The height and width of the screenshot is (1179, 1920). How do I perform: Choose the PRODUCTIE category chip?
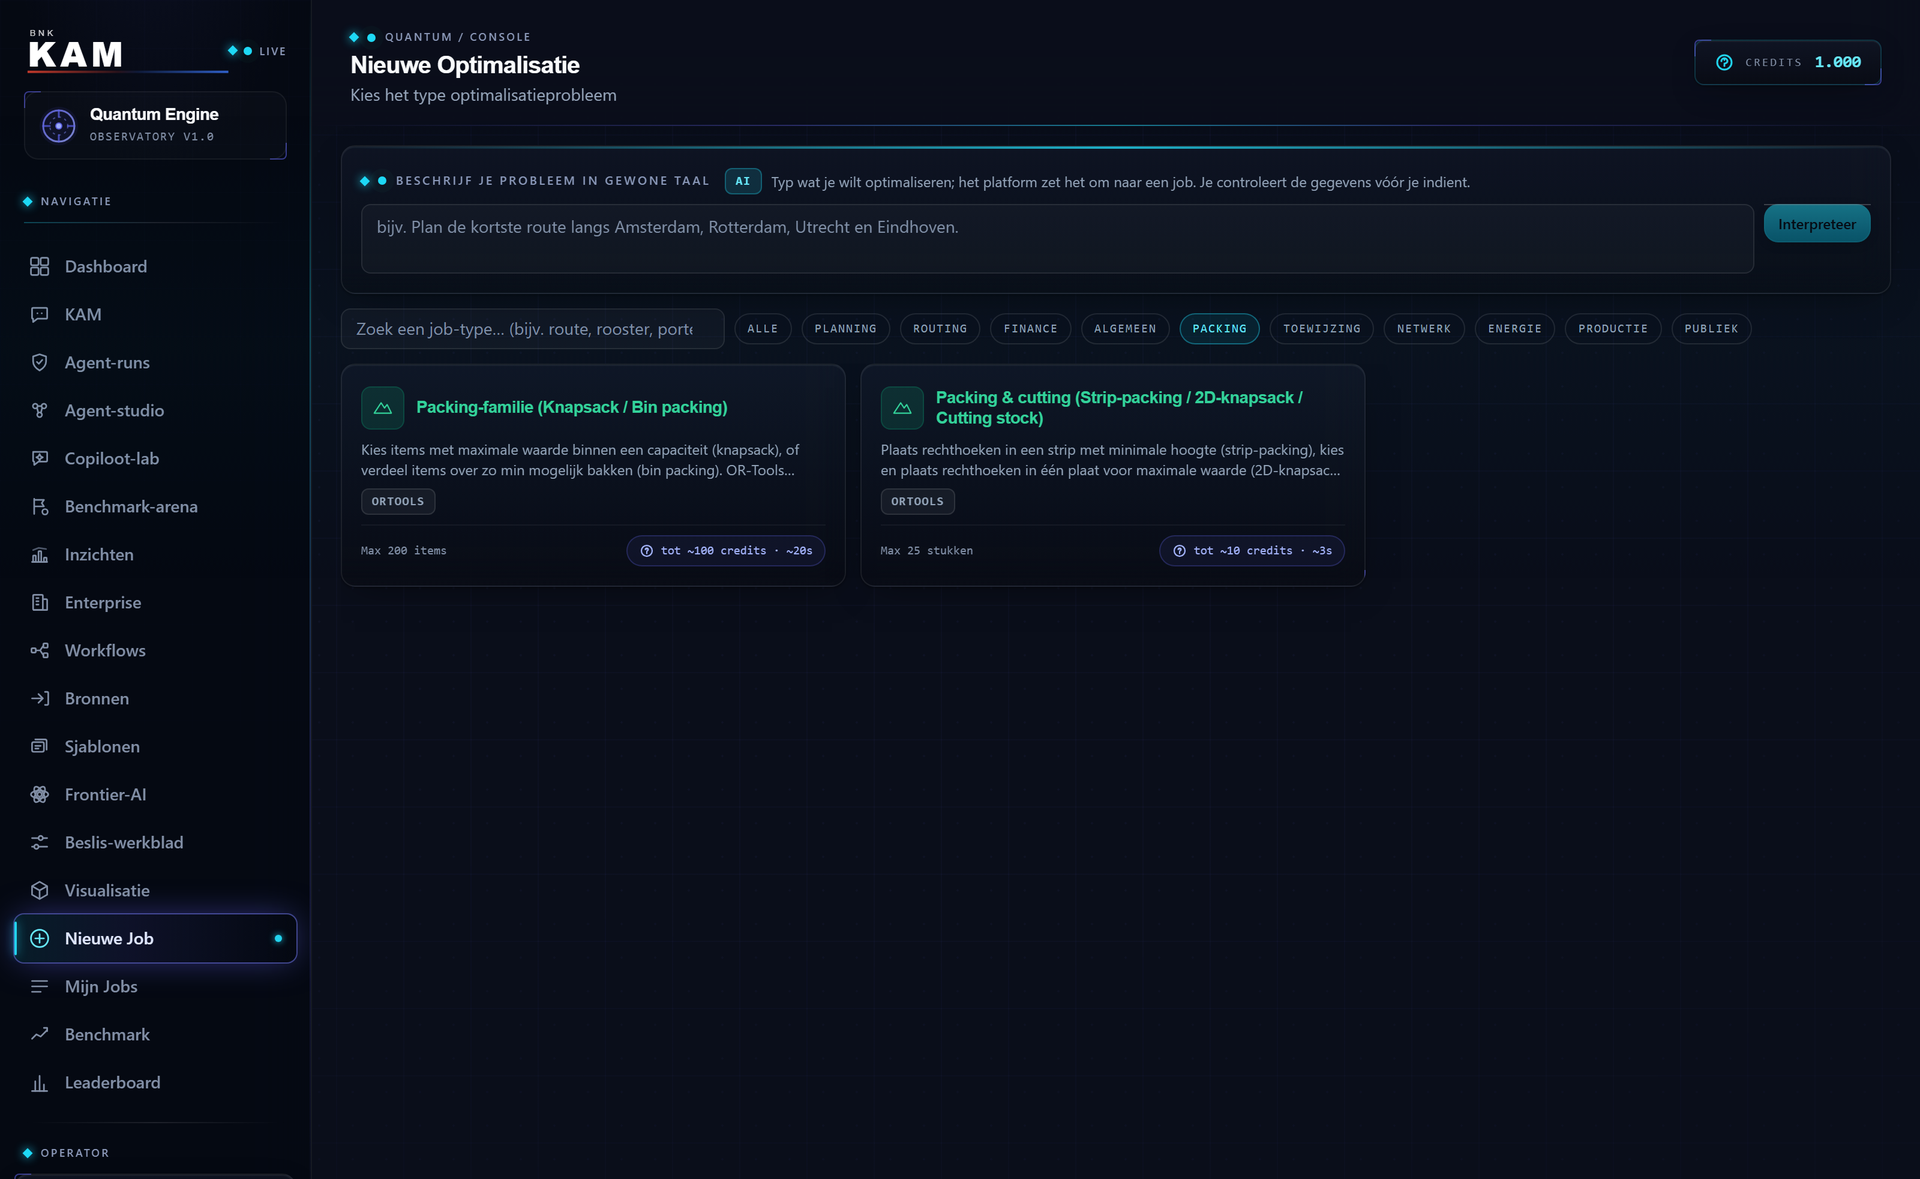pos(1613,329)
